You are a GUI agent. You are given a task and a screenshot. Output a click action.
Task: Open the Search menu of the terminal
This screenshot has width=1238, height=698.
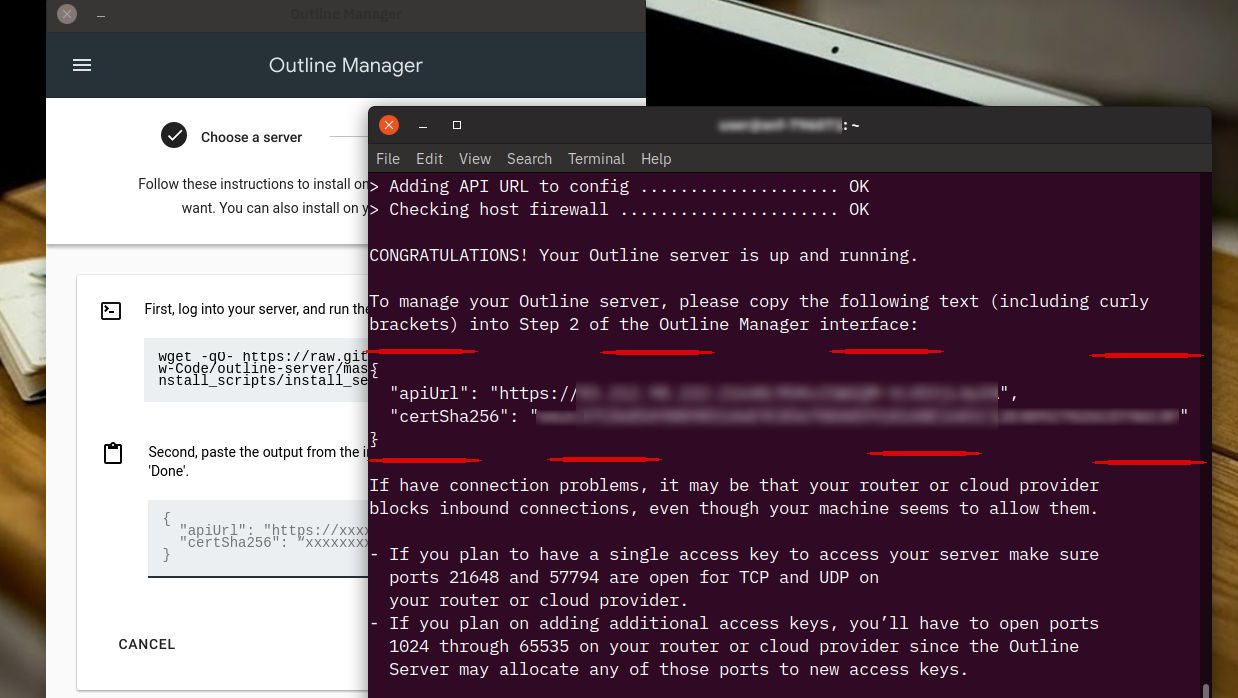pos(529,158)
